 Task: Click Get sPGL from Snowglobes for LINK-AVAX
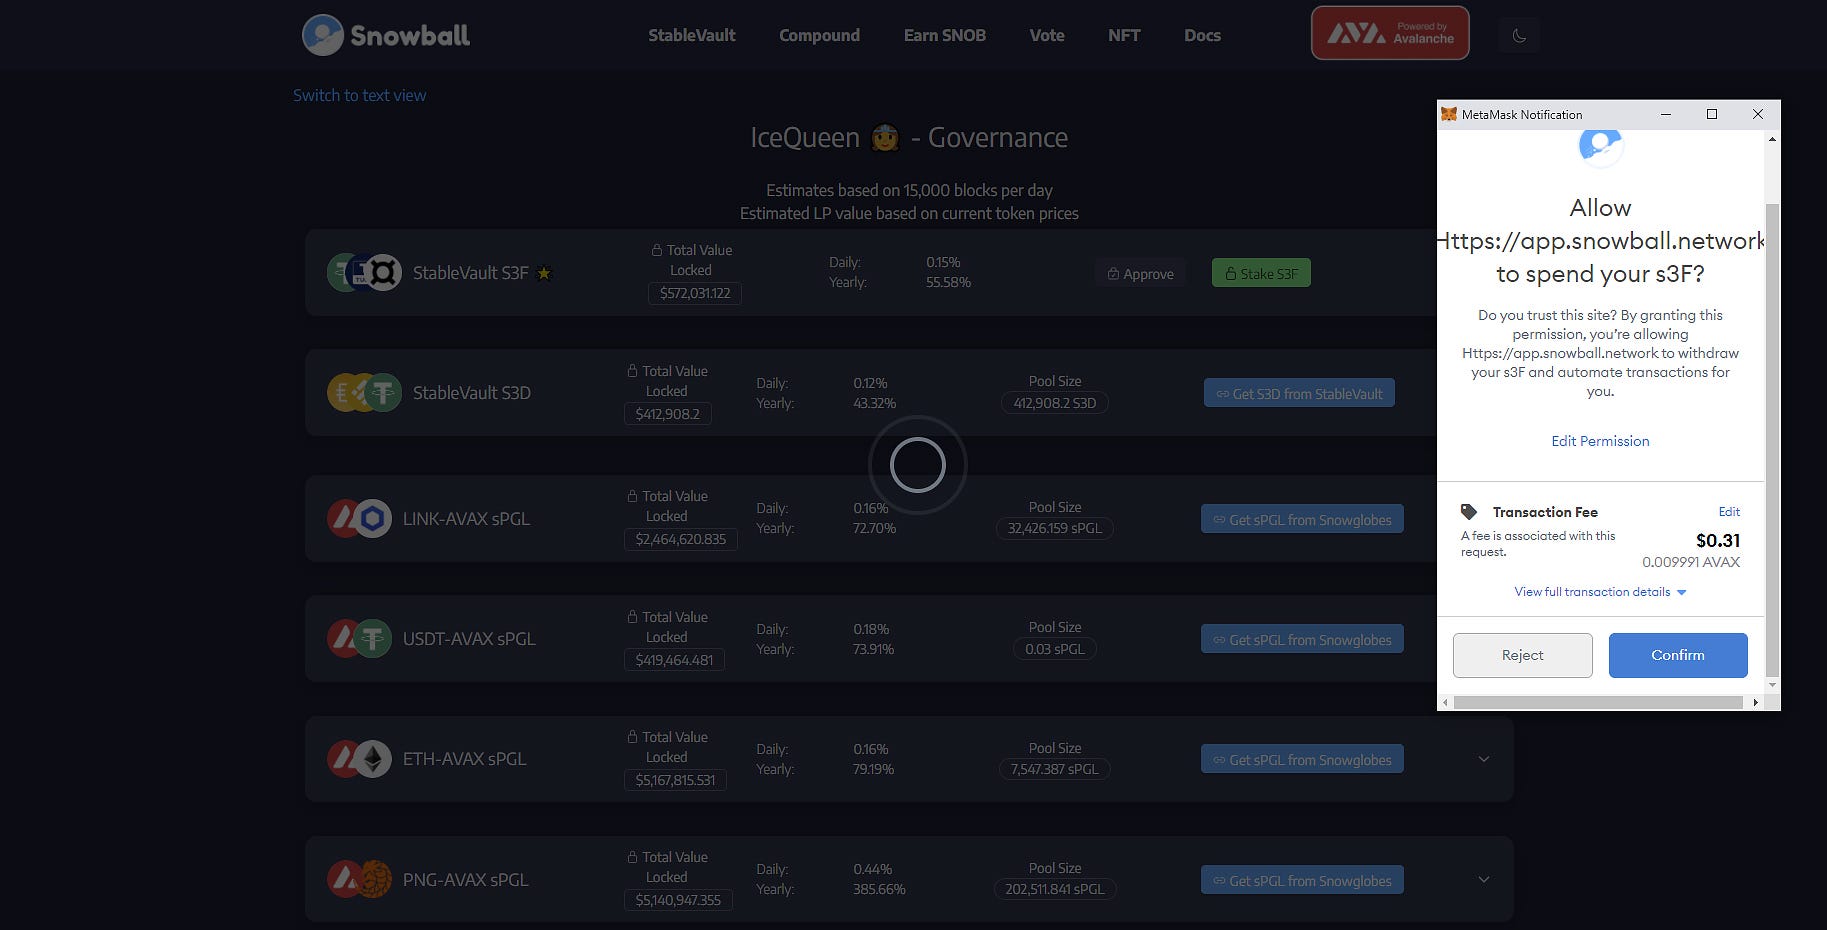(1302, 520)
